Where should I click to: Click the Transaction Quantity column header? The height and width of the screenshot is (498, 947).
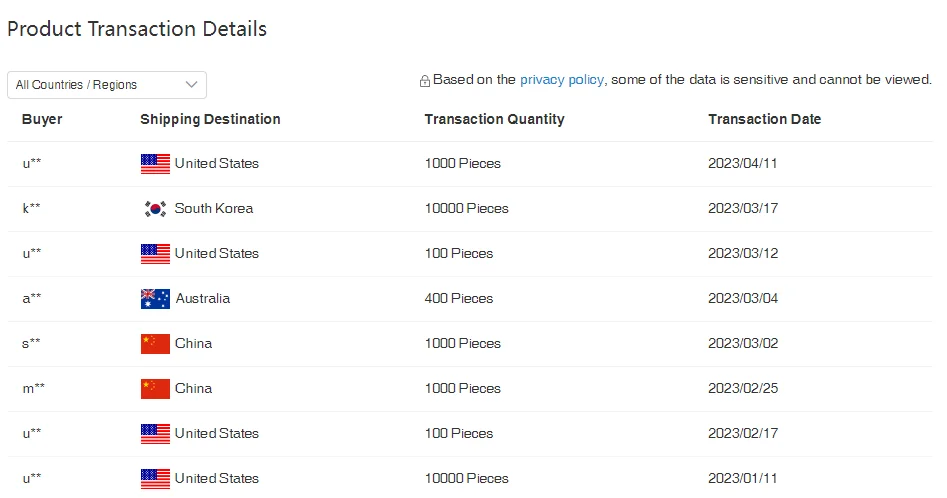click(x=494, y=119)
